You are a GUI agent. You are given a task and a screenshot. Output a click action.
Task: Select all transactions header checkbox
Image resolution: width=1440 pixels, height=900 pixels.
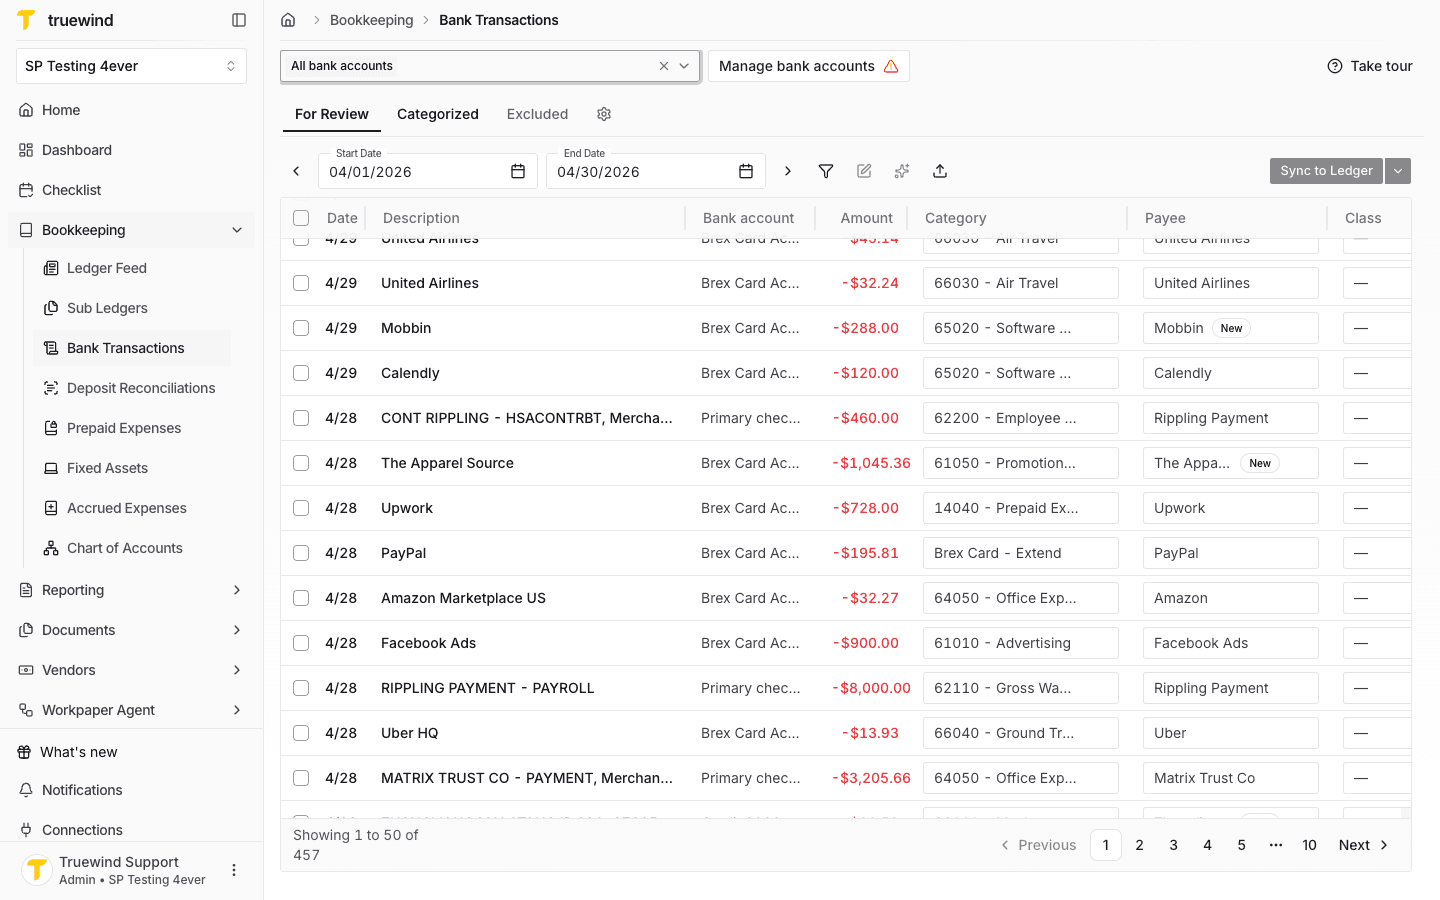(301, 218)
